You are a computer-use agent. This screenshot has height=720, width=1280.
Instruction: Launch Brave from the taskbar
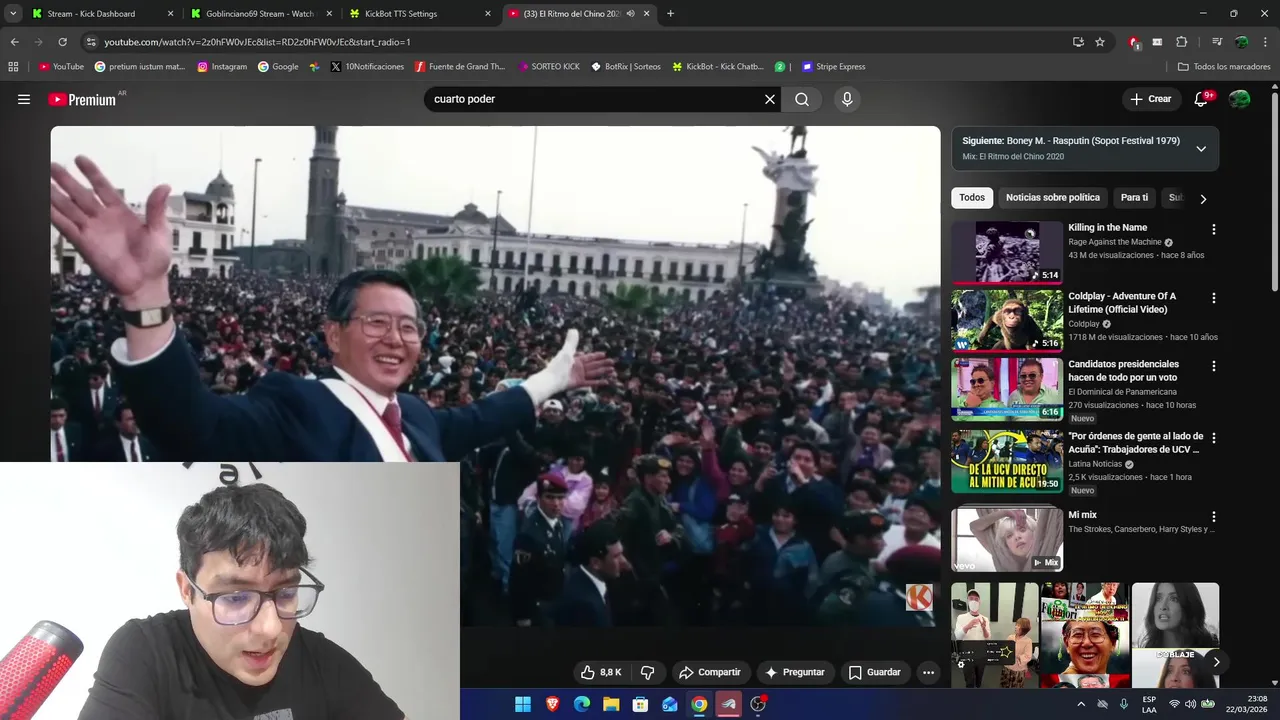coord(552,704)
